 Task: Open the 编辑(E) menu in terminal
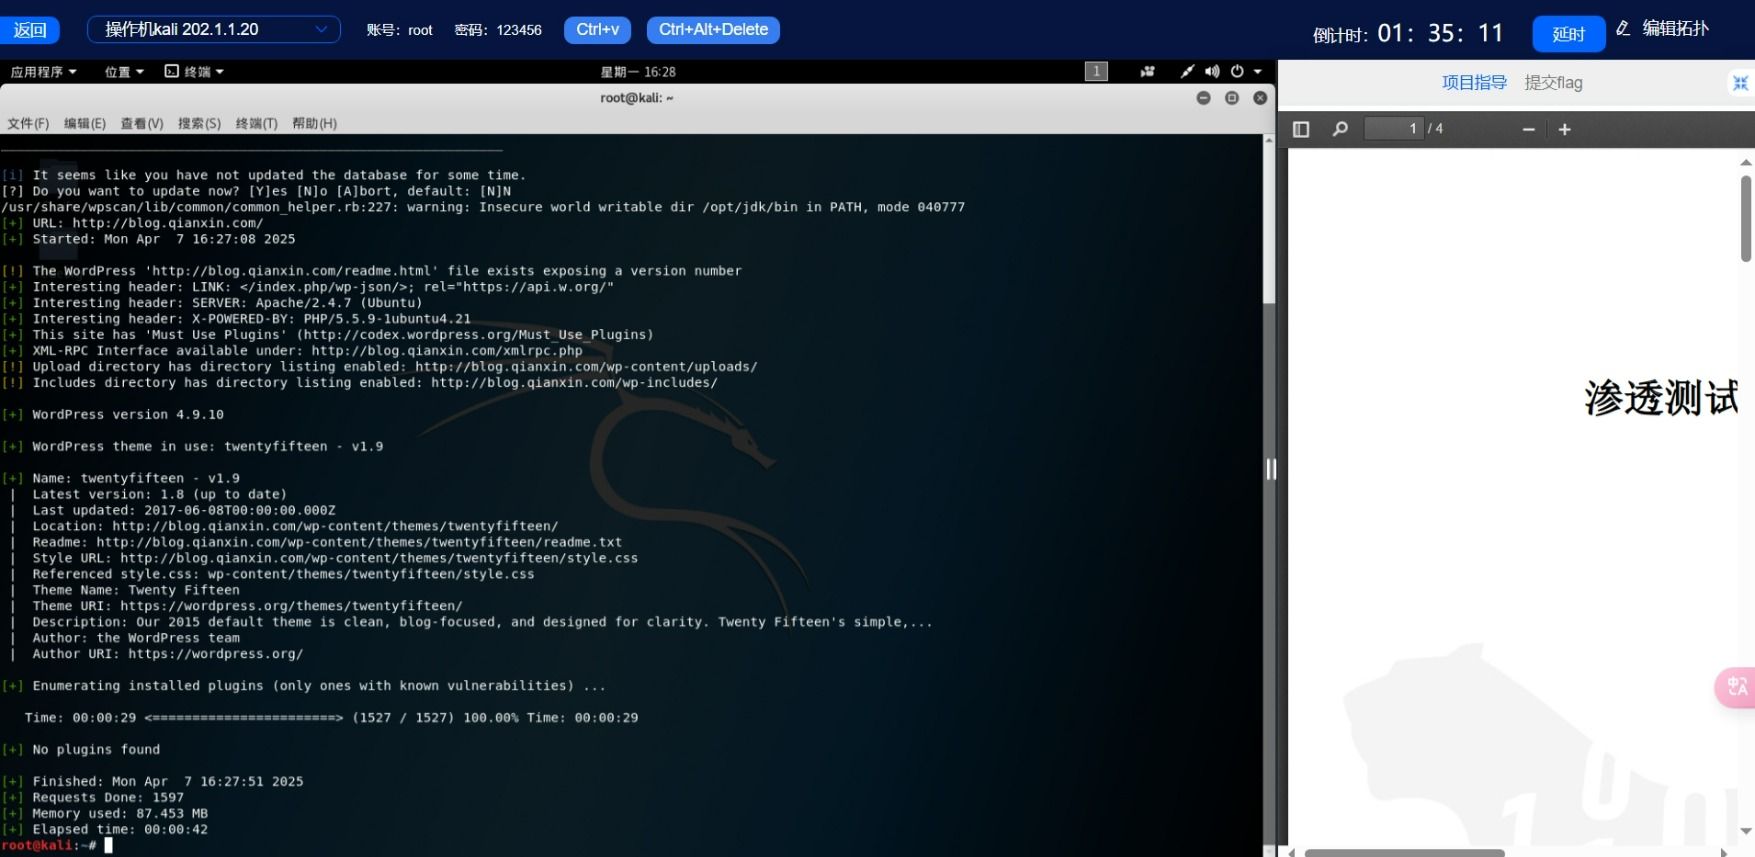tap(85, 124)
